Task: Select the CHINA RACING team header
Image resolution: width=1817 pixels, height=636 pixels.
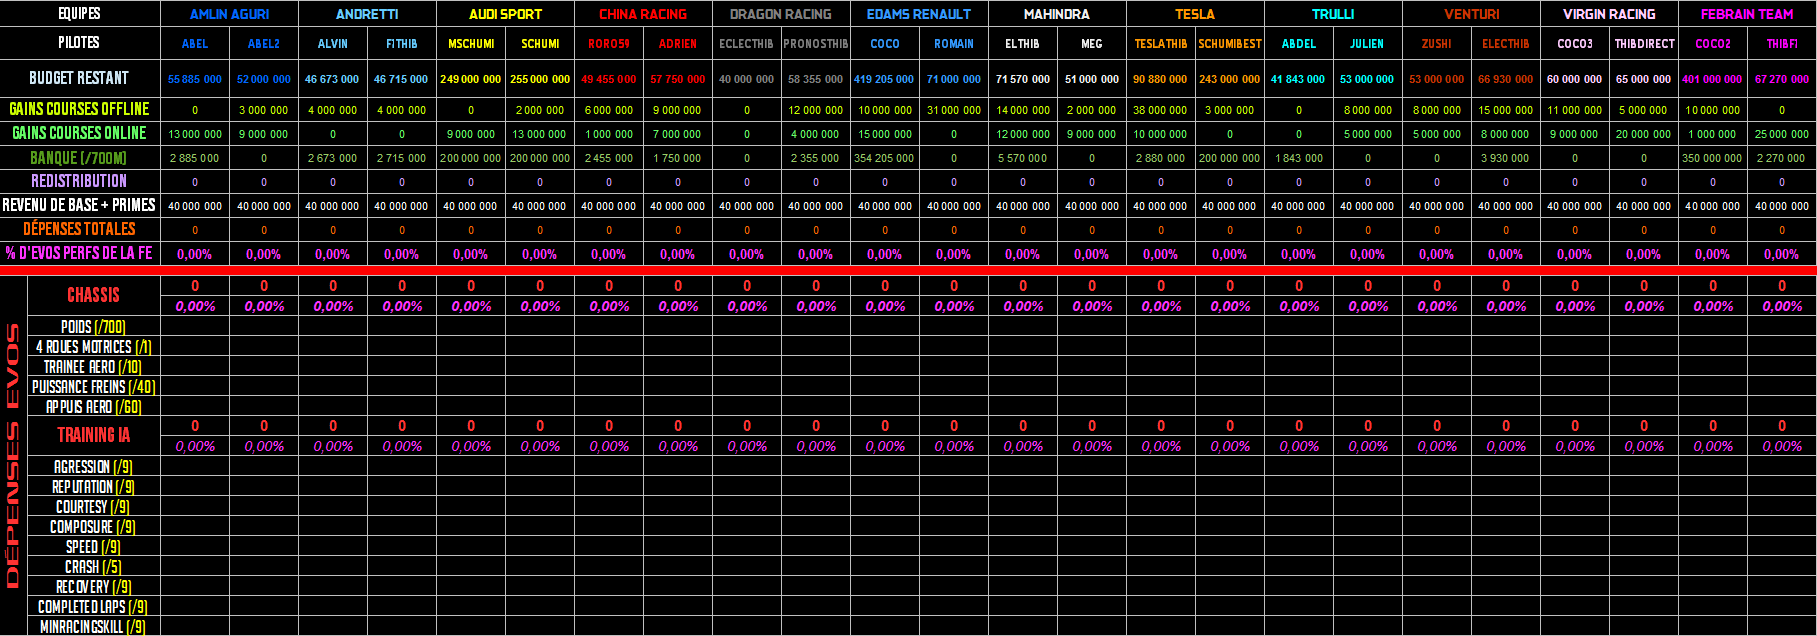Action: 643,14
